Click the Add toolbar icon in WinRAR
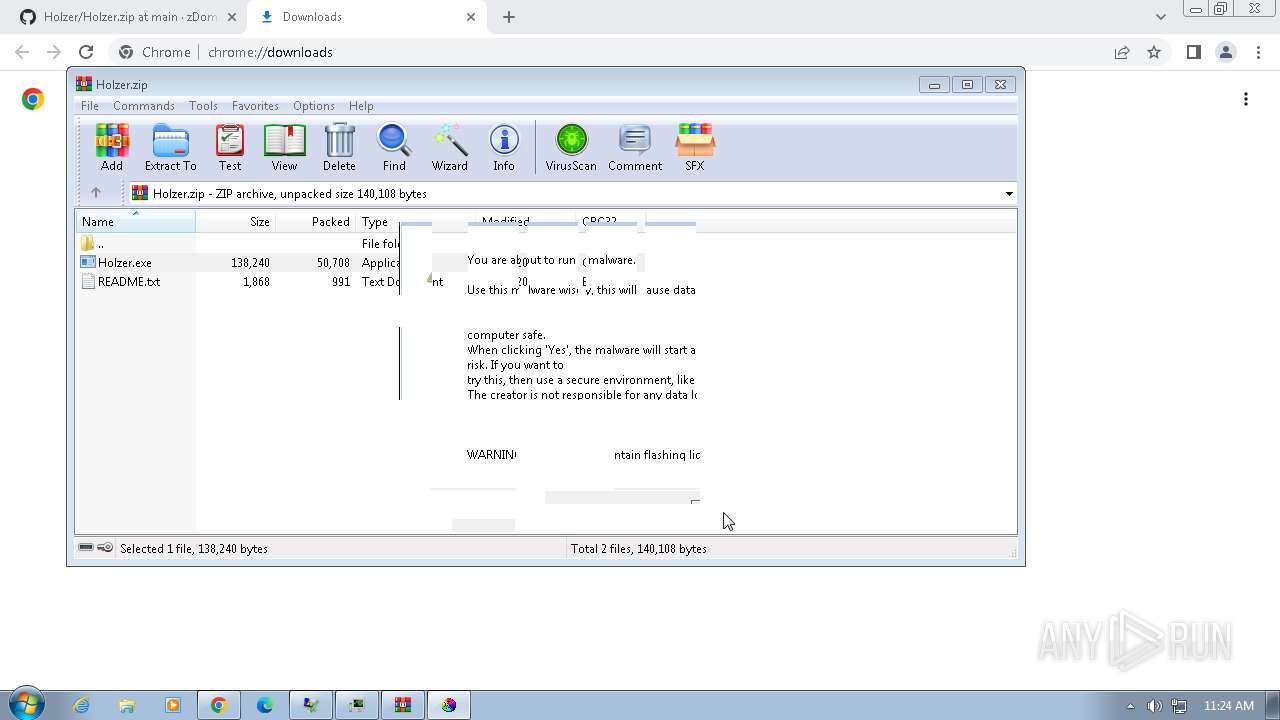The height and width of the screenshot is (720, 1280). 112,147
